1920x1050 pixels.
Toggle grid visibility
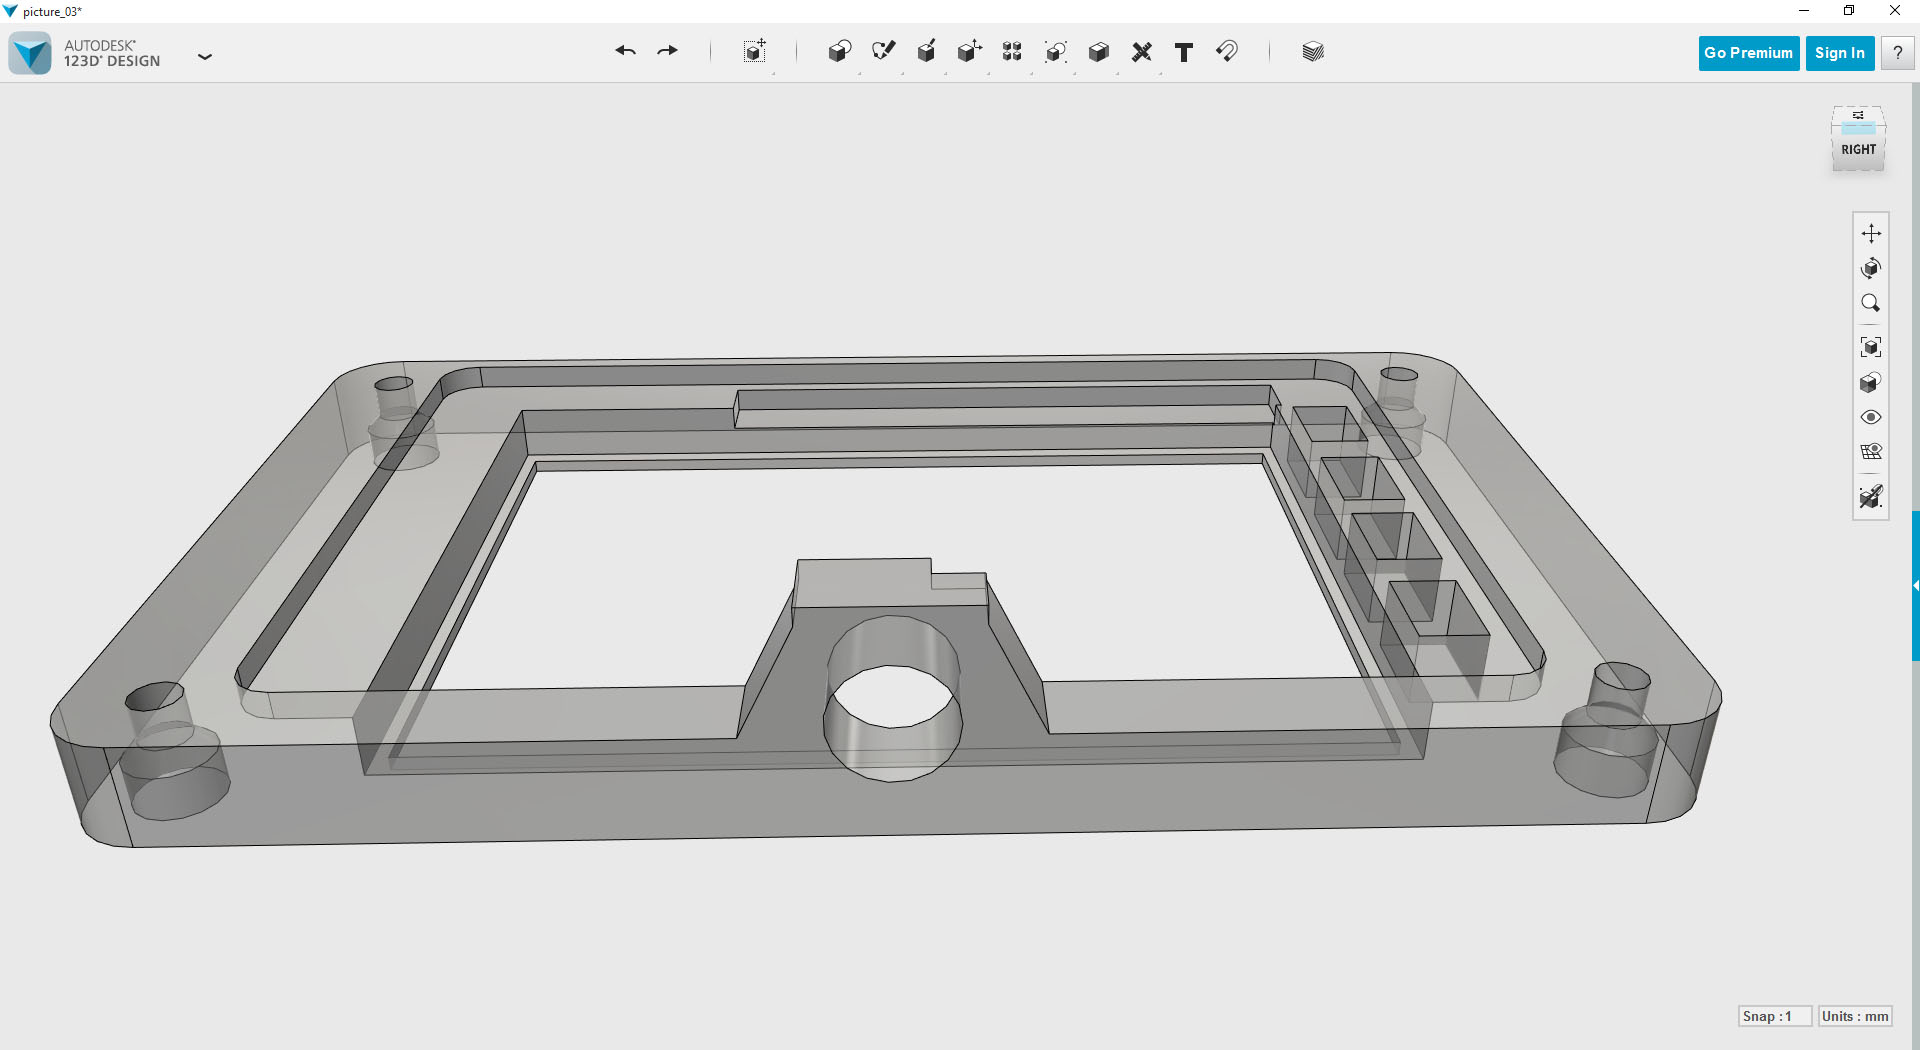[x=1871, y=452]
